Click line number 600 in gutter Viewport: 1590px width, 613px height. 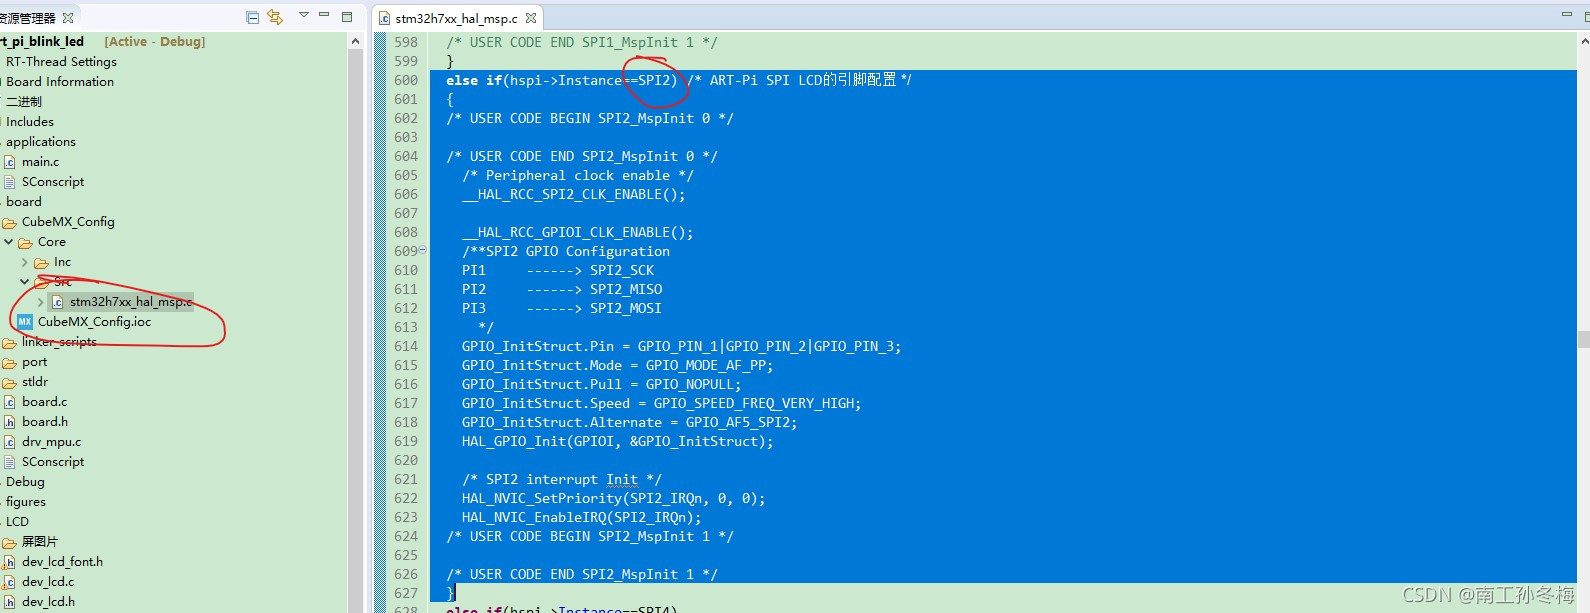pos(405,80)
